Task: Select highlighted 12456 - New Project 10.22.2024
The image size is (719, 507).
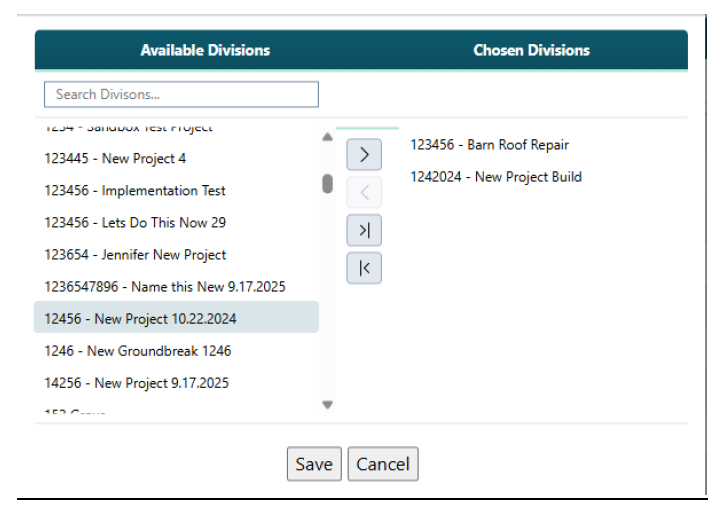Action: pyautogui.click(x=140, y=318)
